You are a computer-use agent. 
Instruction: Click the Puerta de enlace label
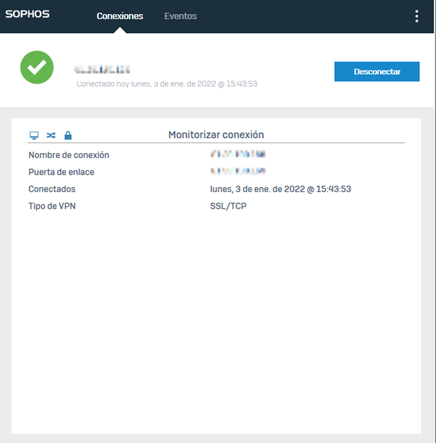61,172
